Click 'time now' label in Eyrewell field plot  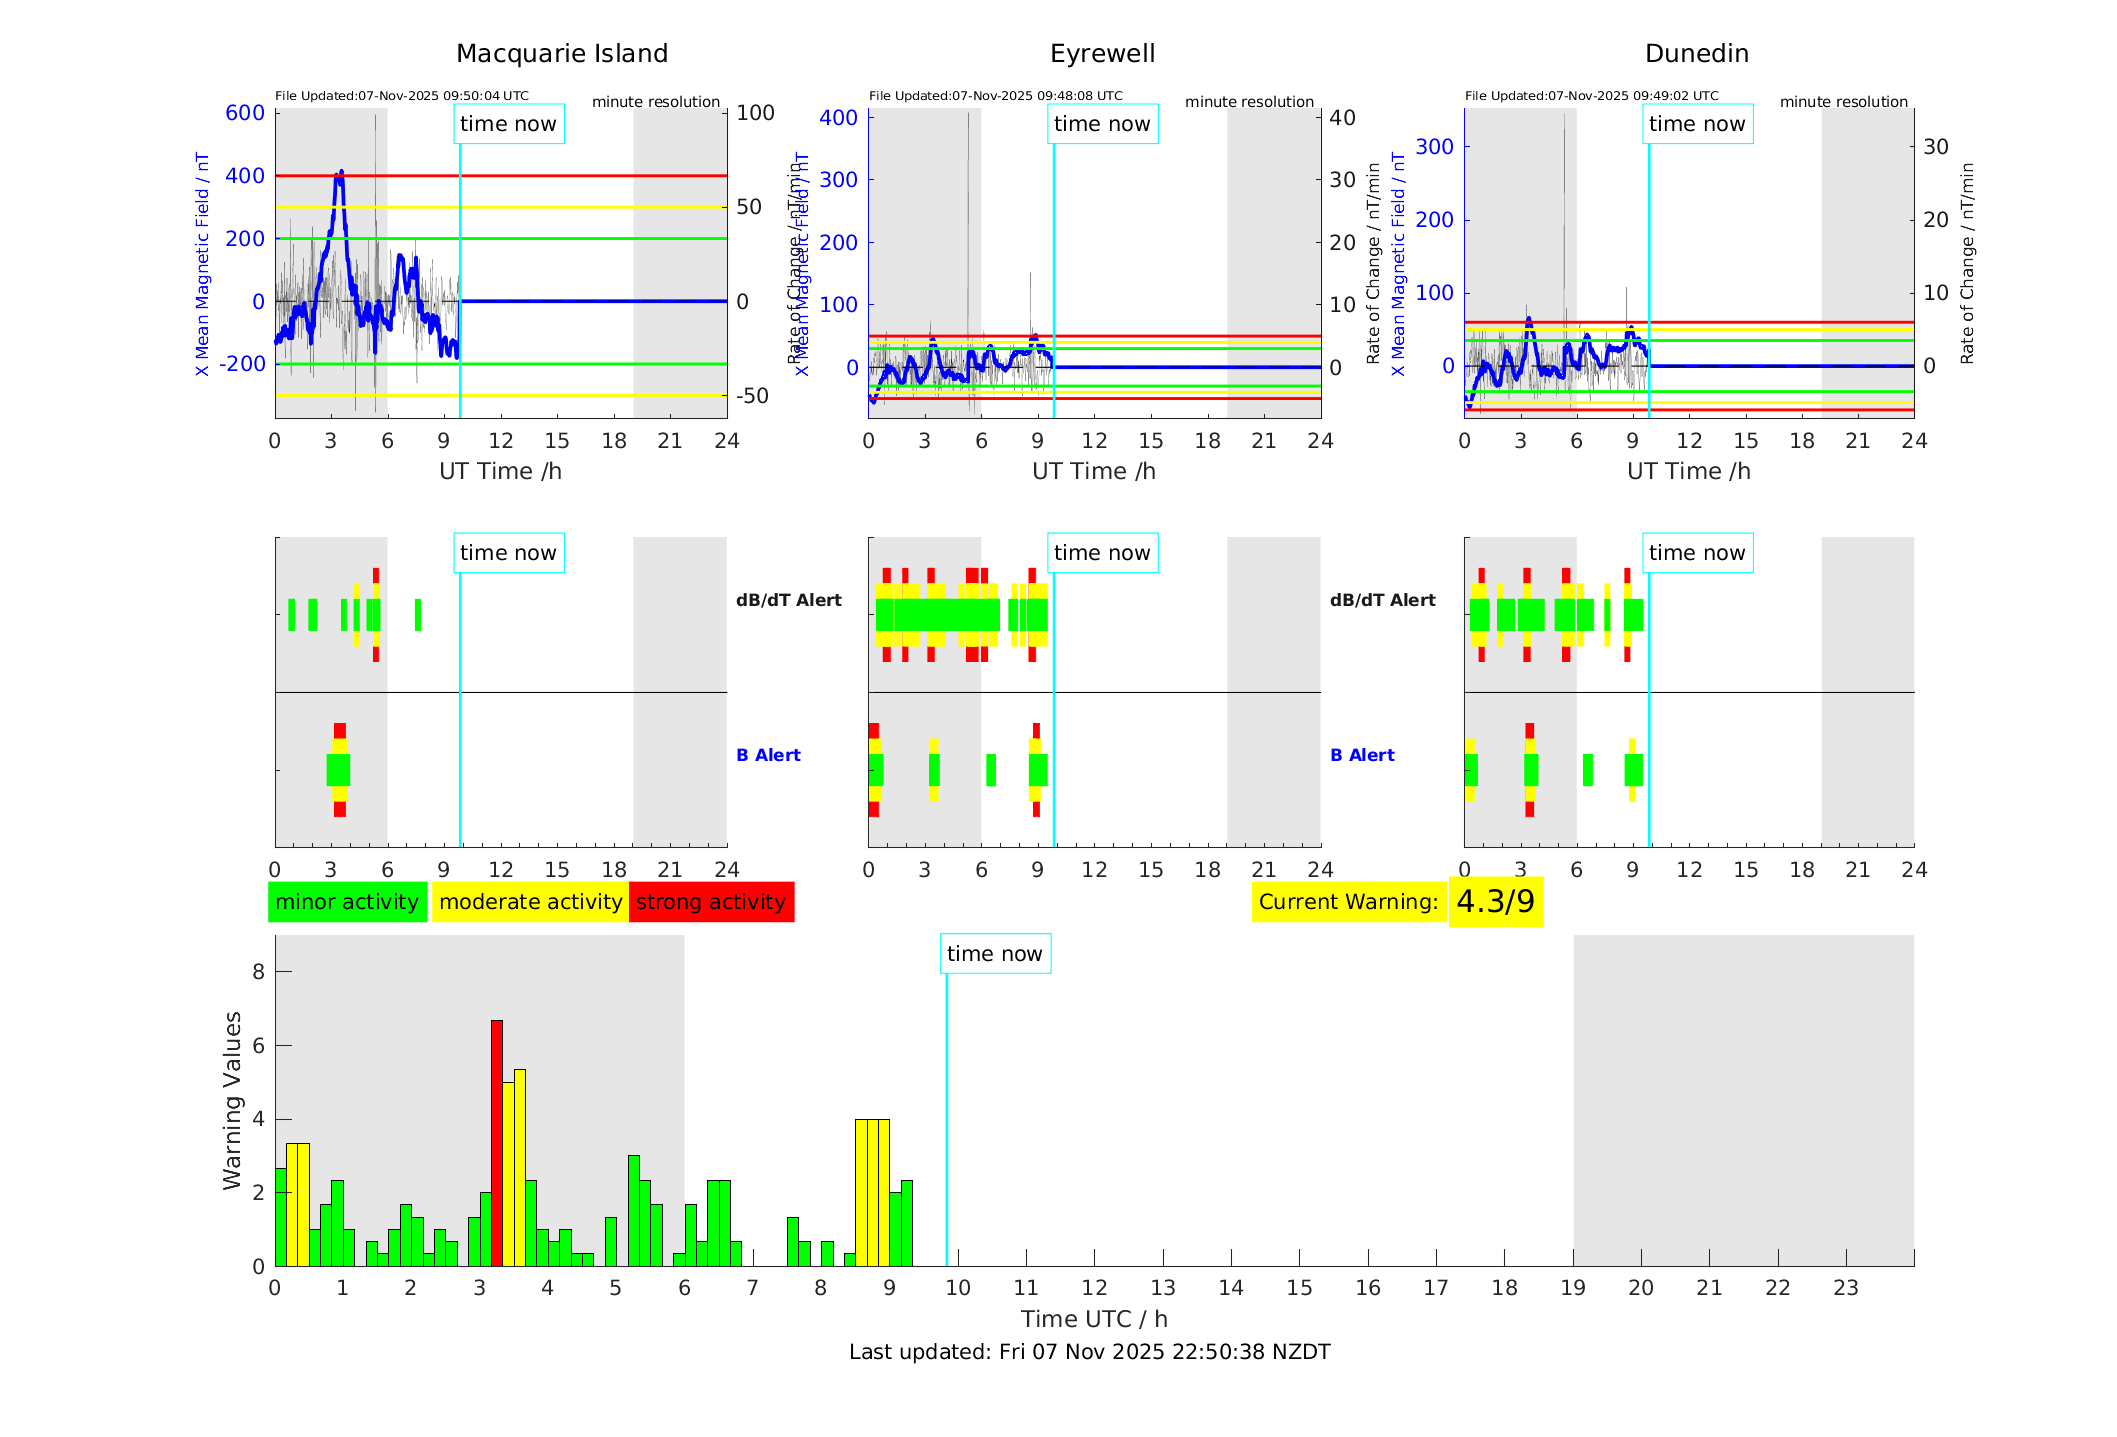(1102, 124)
